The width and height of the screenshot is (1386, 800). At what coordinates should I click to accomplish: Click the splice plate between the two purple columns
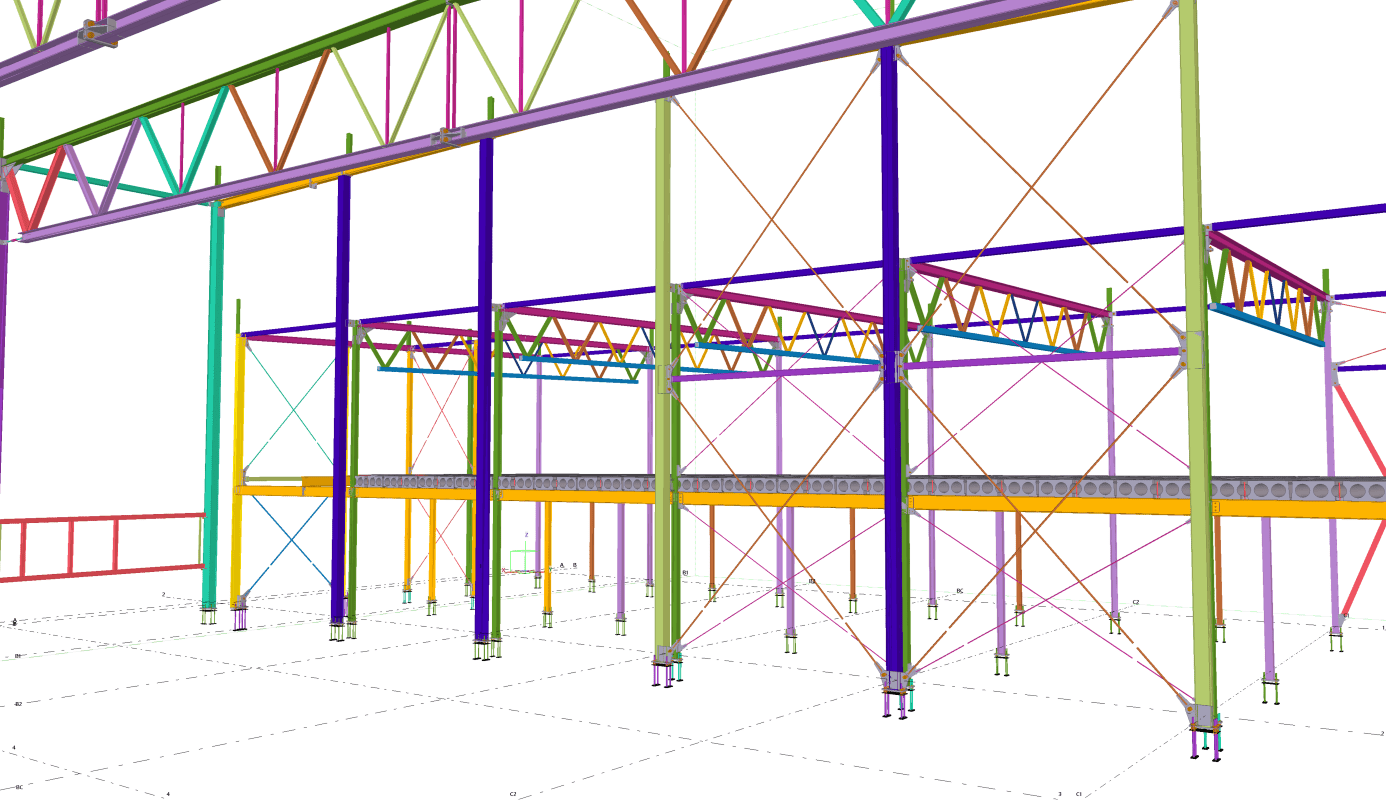click(x=450, y=135)
